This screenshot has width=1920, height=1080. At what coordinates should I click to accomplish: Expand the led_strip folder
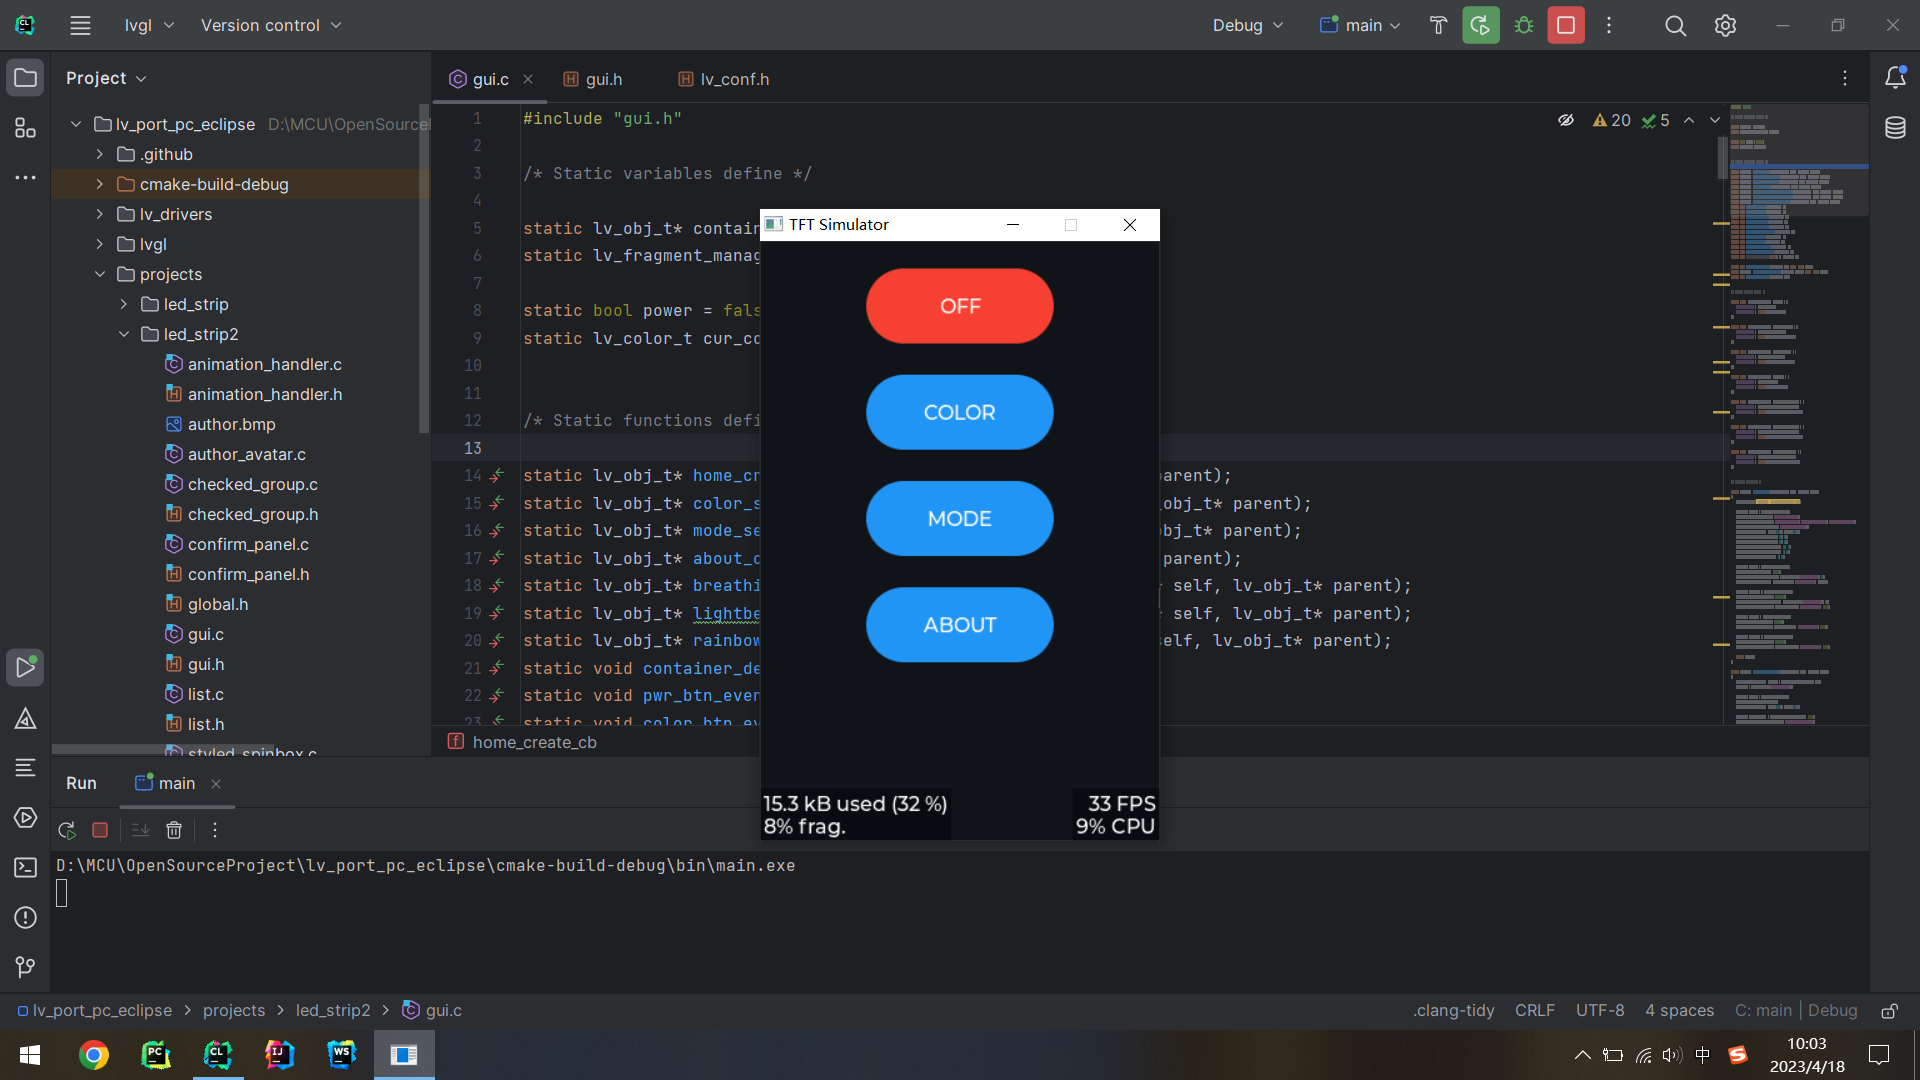tap(123, 304)
